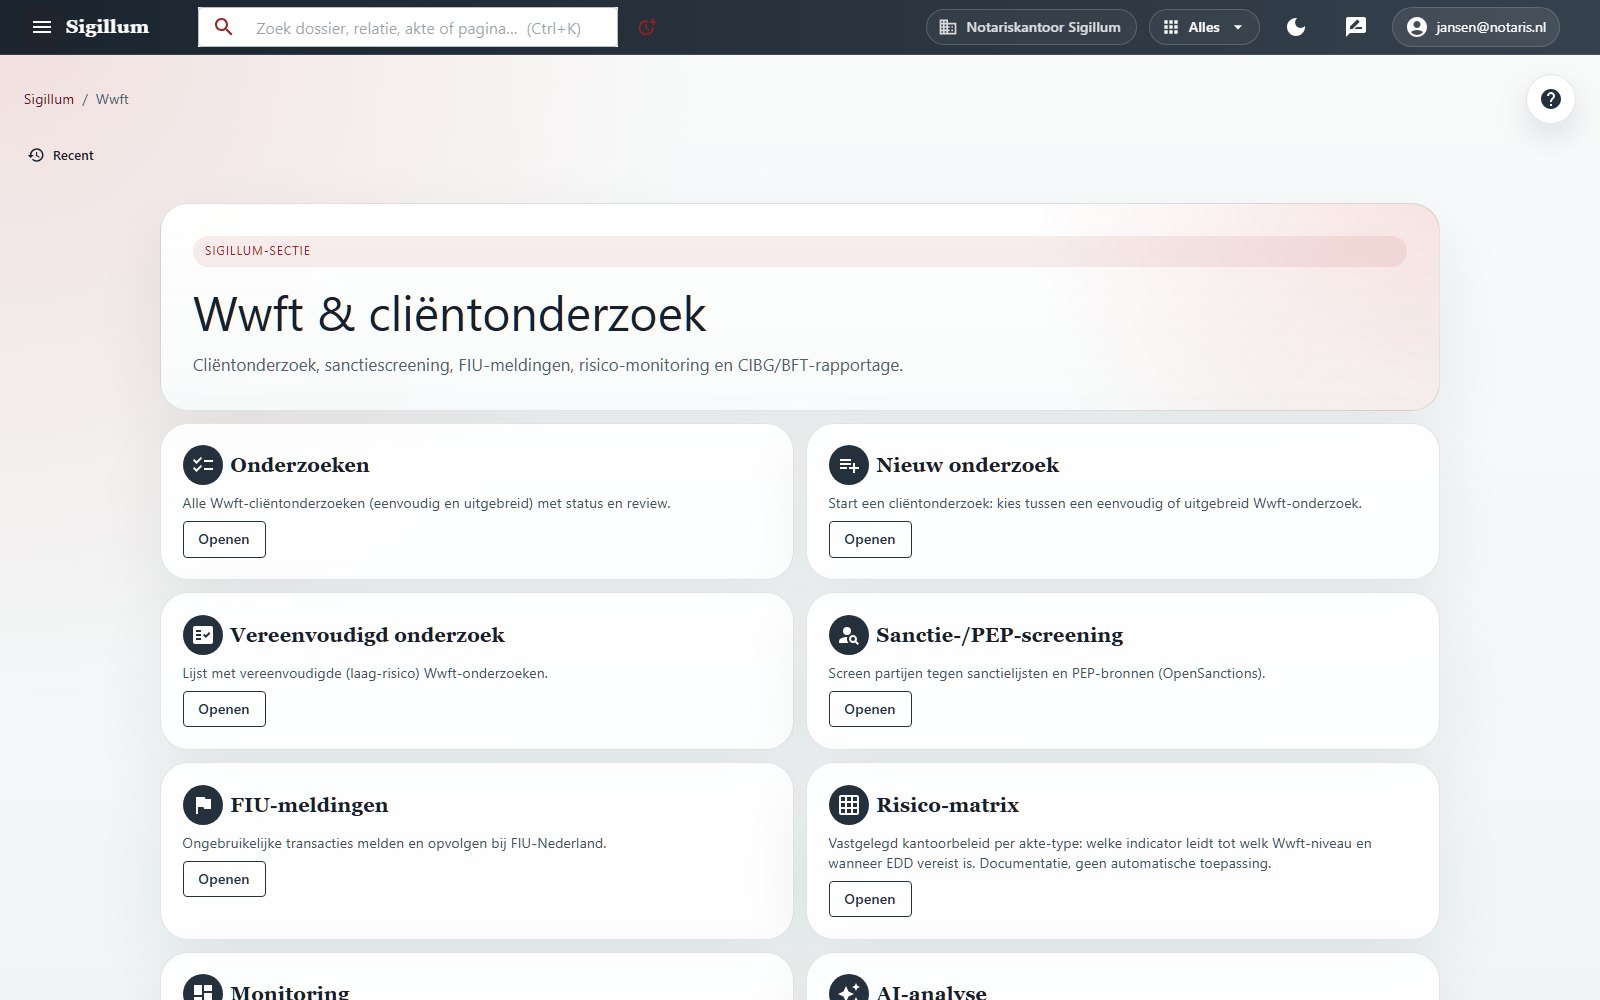Click the red search magnifier icon
The width and height of the screenshot is (1600, 1000).
click(x=224, y=27)
